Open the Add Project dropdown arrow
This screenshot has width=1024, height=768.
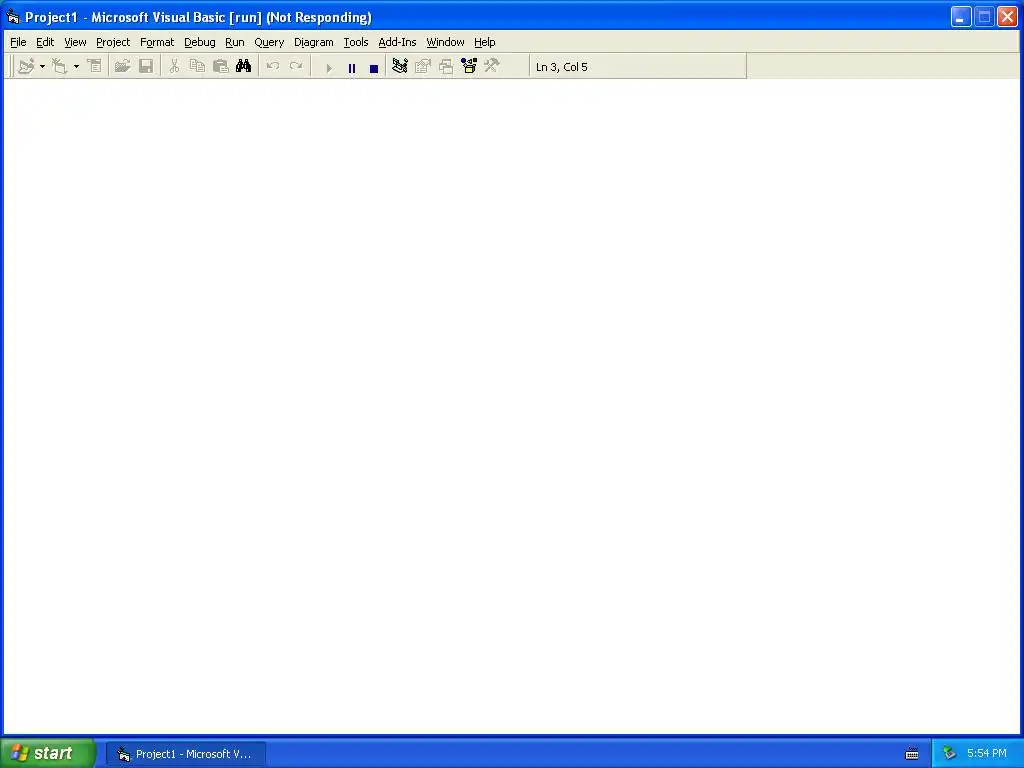42,67
